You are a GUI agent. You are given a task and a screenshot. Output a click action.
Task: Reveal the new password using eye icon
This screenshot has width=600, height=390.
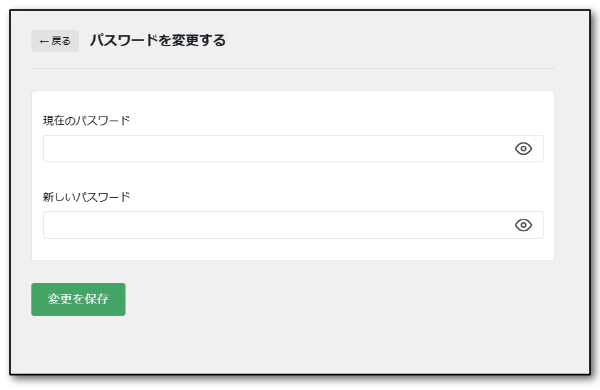(523, 225)
